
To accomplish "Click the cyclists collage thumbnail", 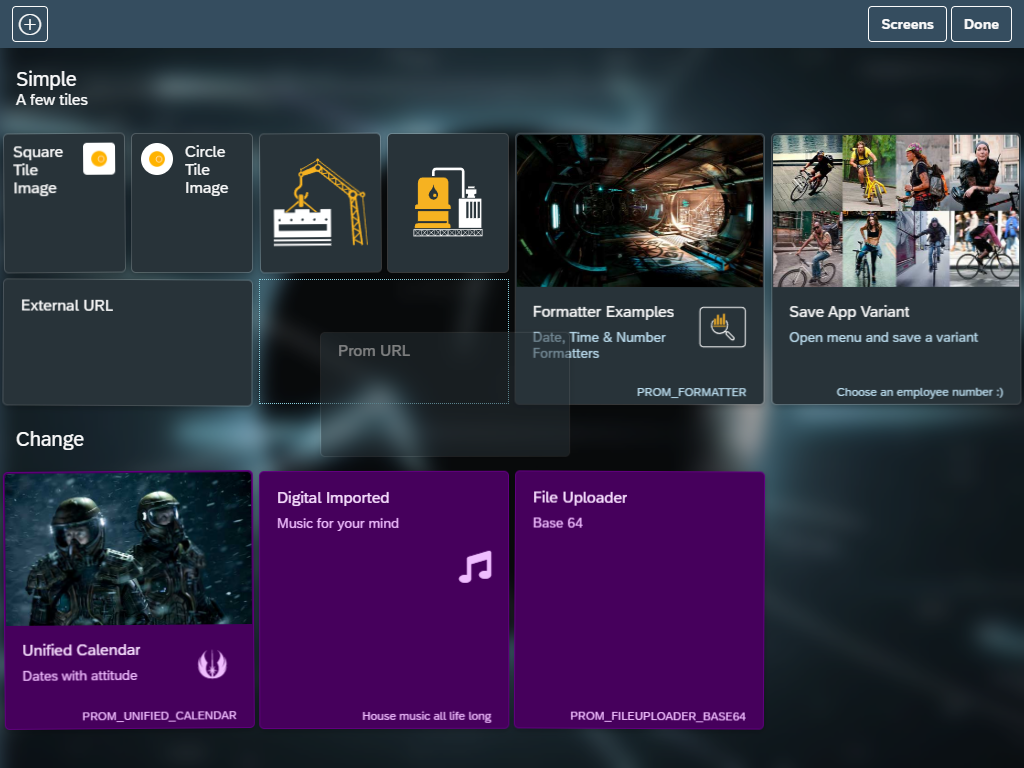I will coord(895,211).
